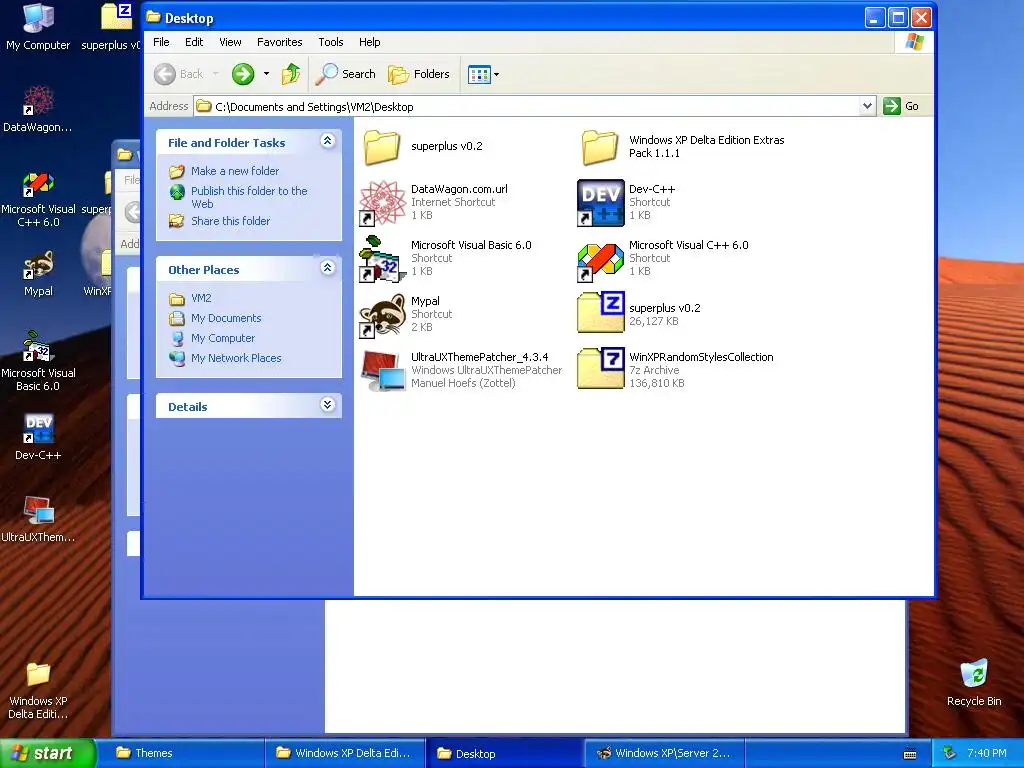Open the superplus v0.2 folder in Explorer
1024x768 pixels.
pos(424,146)
